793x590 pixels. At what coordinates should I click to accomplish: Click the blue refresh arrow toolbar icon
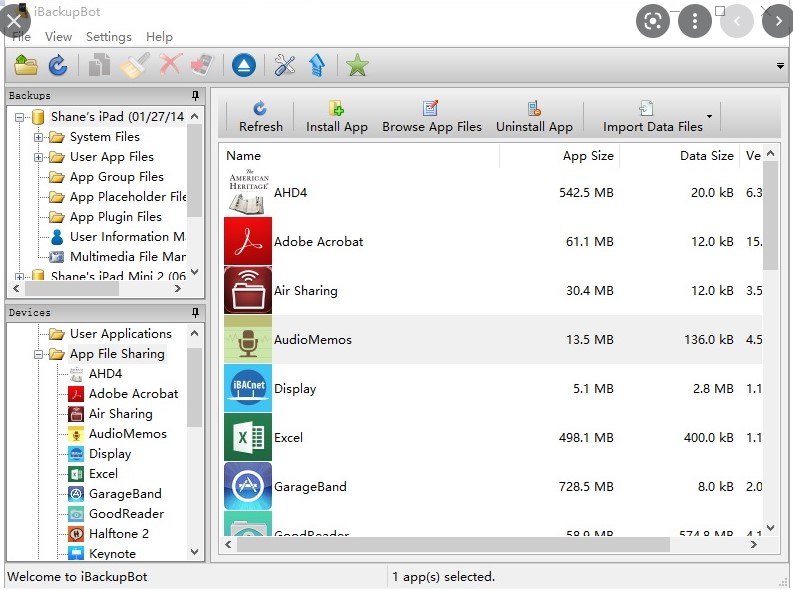tap(58, 65)
